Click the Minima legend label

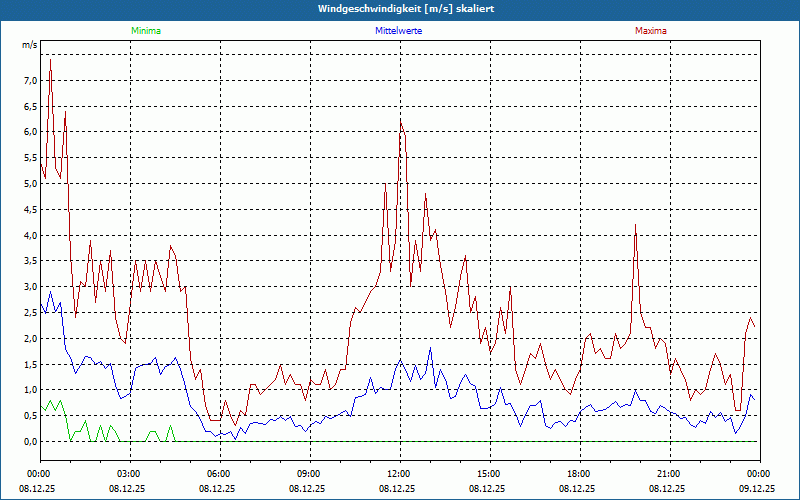(145, 31)
